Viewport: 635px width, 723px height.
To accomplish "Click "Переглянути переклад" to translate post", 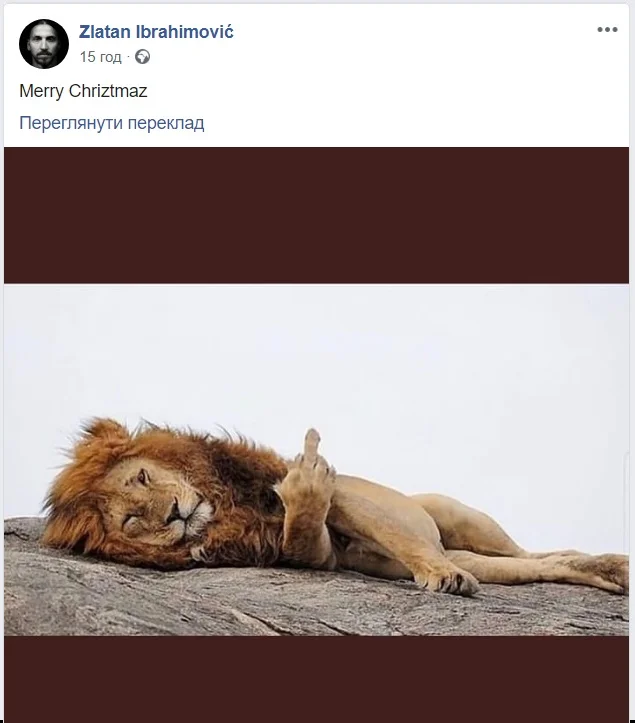I will 112,123.
